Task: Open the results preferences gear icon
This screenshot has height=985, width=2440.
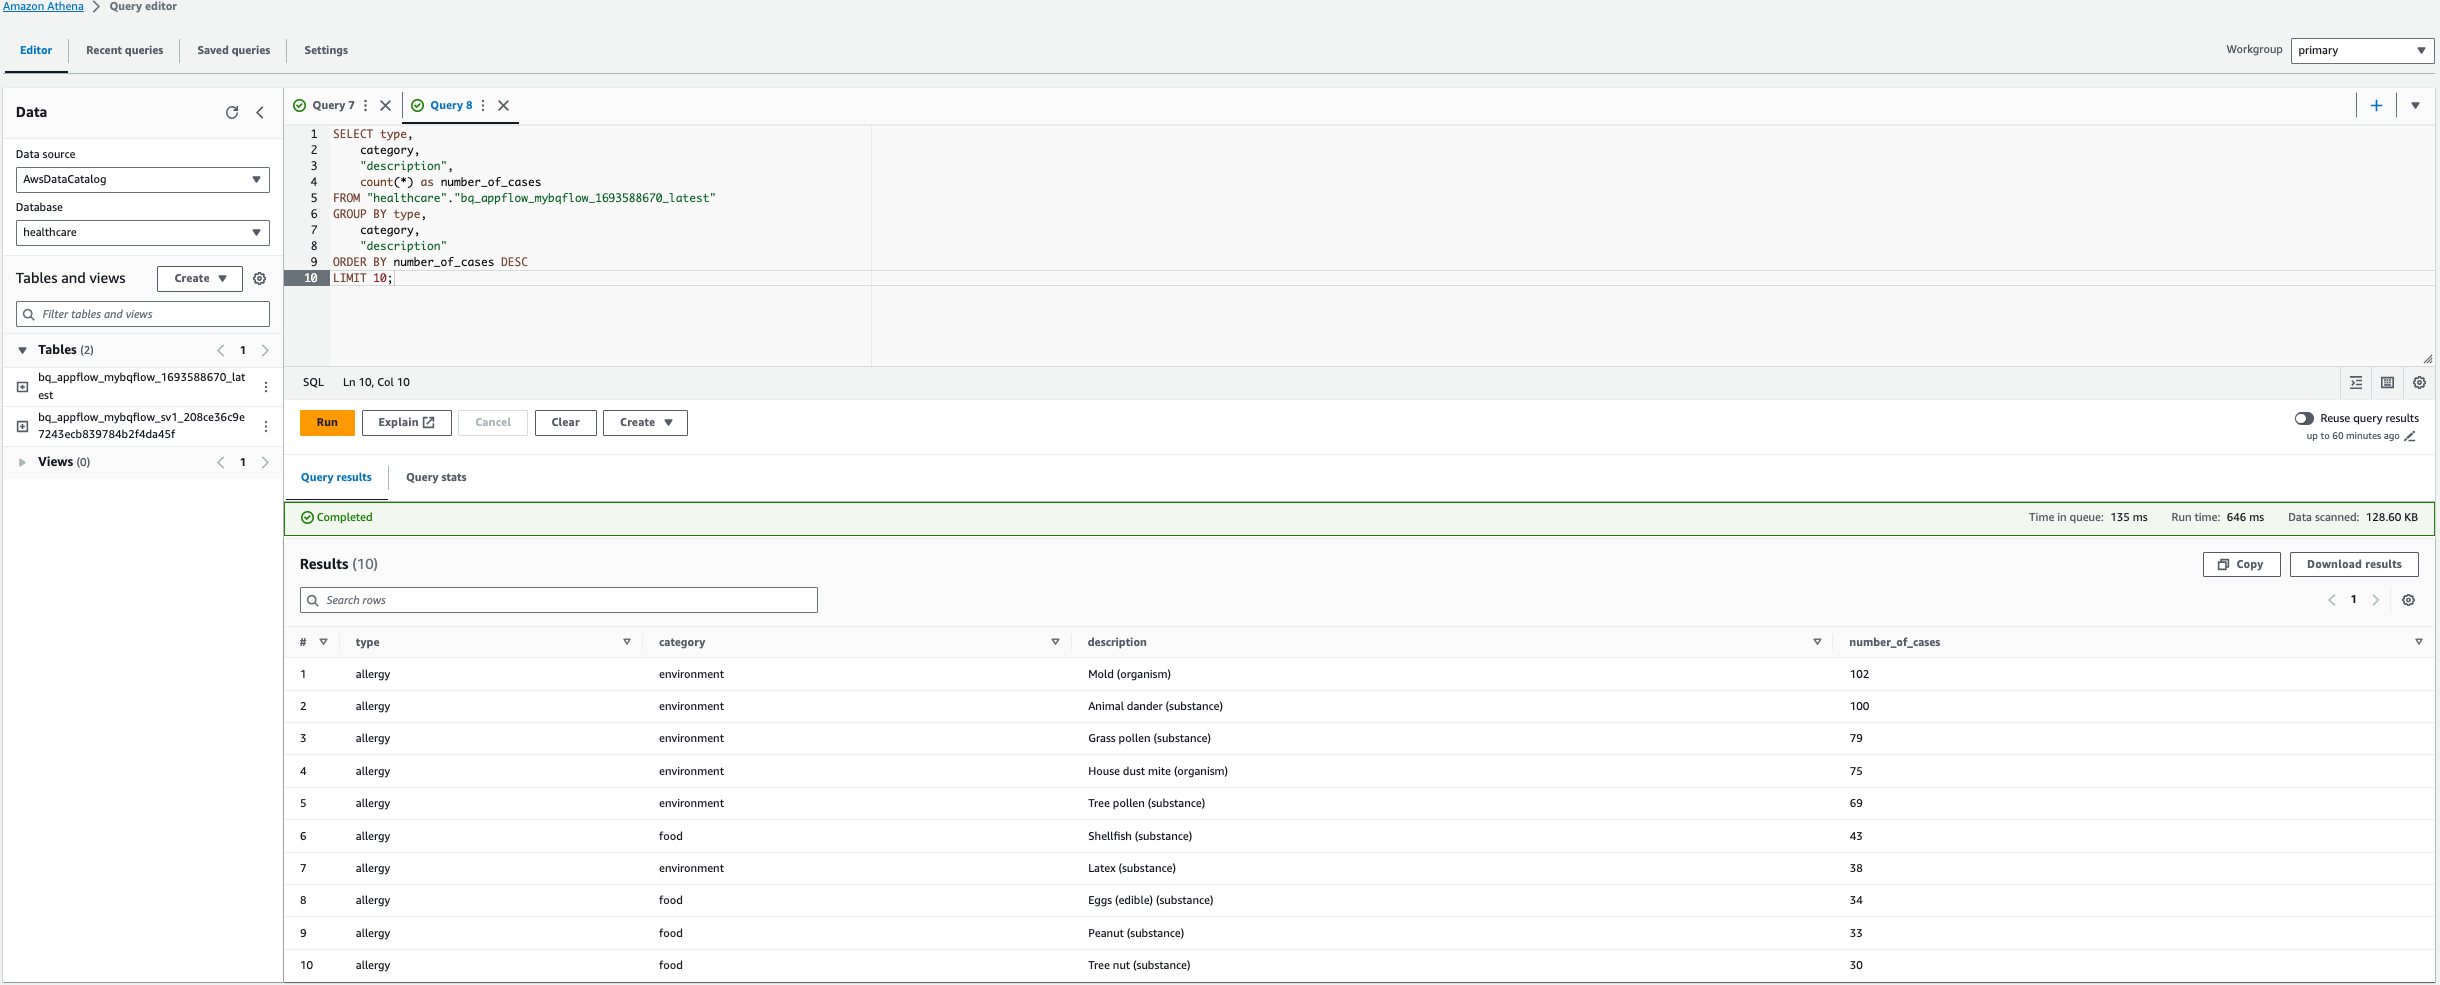Action: coord(2408,599)
